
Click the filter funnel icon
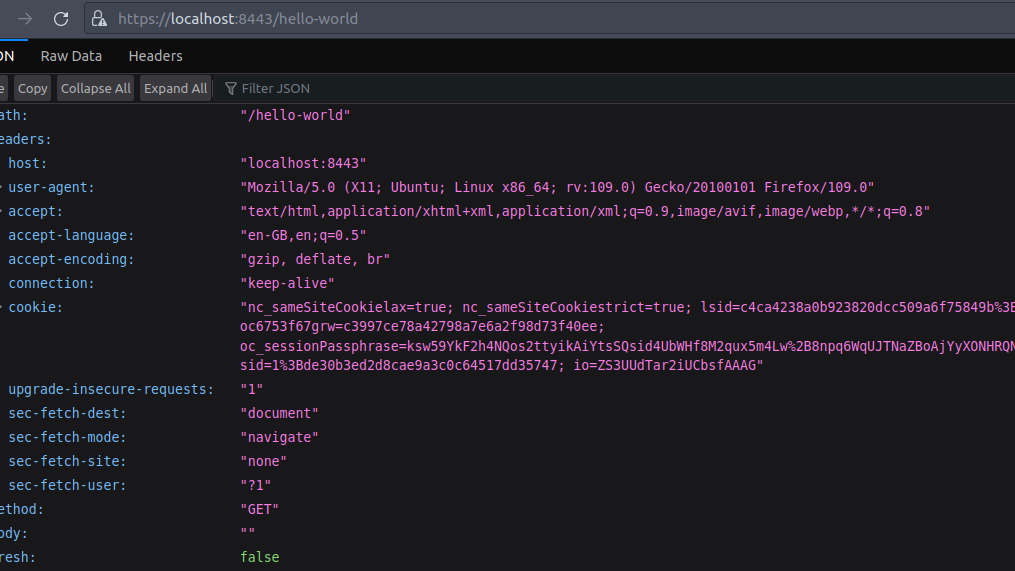(x=230, y=89)
